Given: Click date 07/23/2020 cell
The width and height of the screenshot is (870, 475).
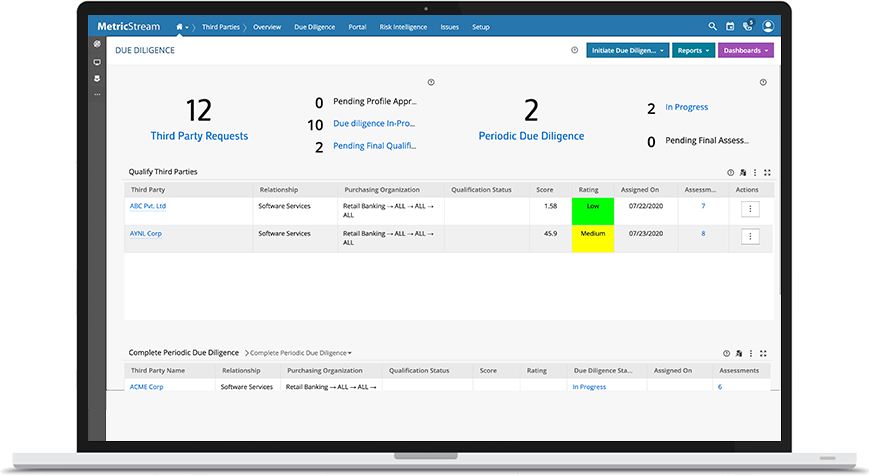Looking at the screenshot, I should 646,234.
